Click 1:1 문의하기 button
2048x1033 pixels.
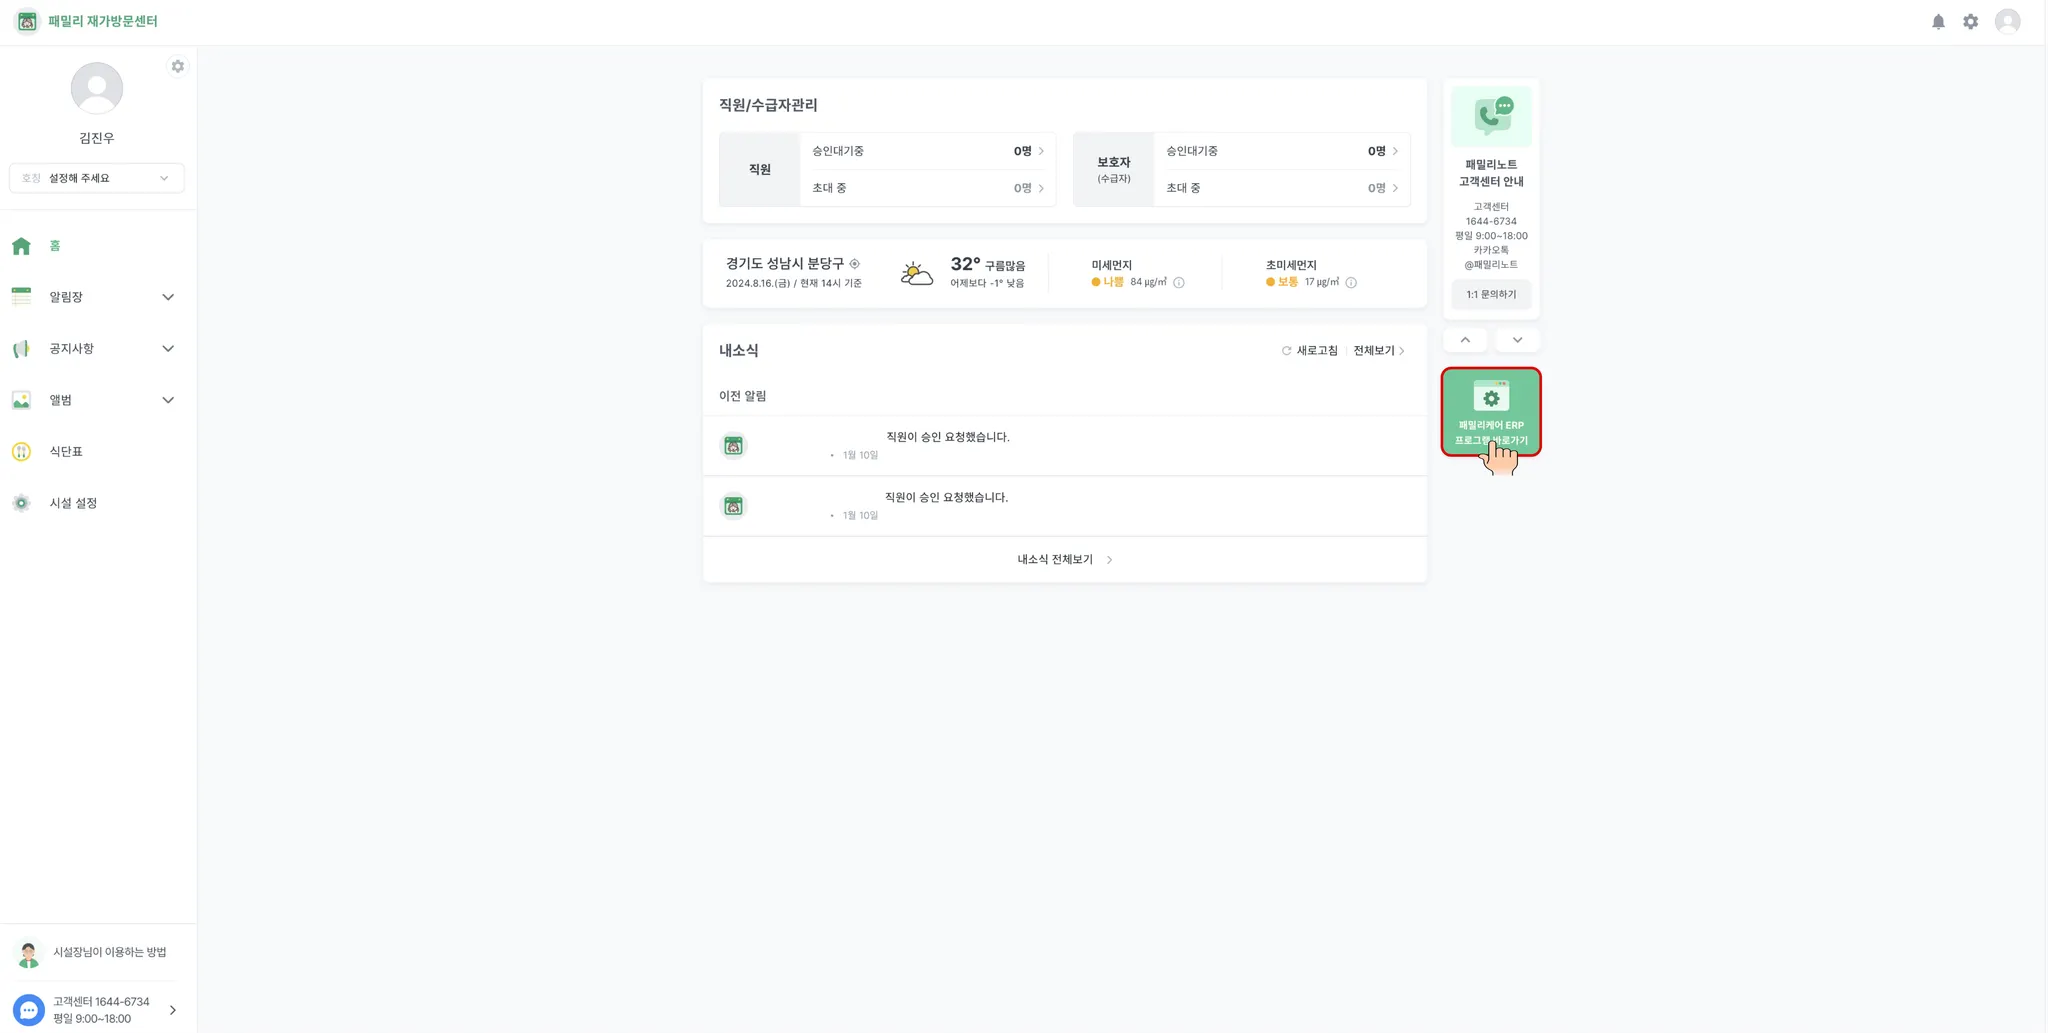click(x=1491, y=295)
